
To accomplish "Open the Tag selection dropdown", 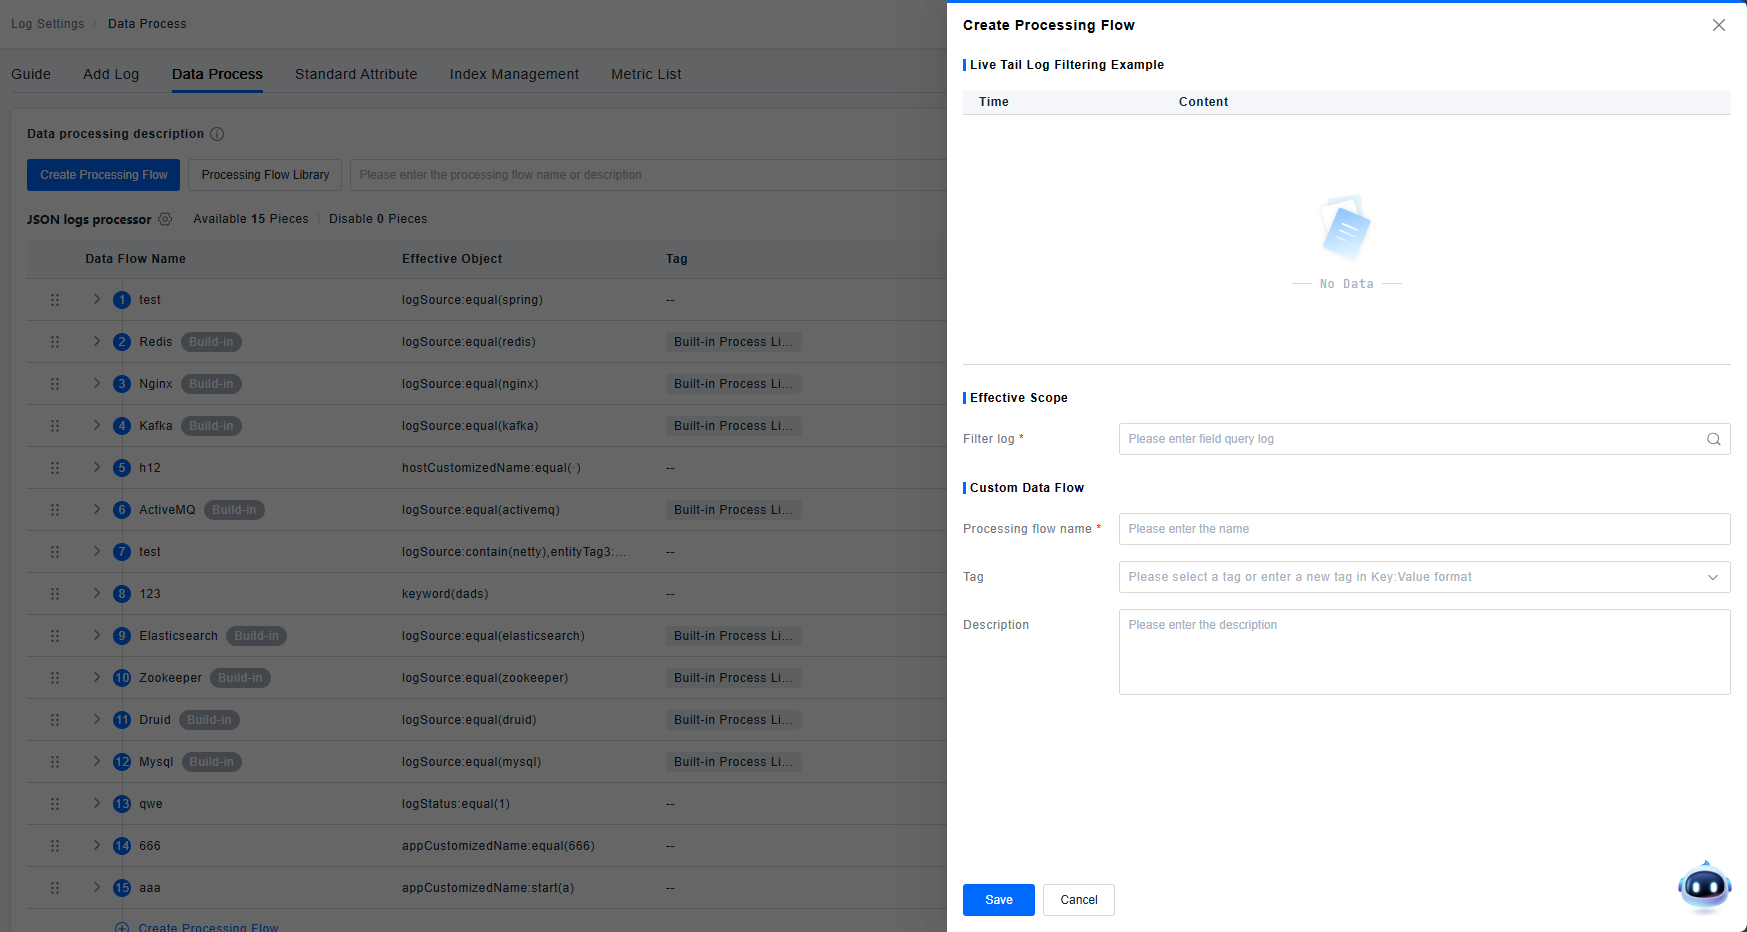I will pyautogui.click(x=1423, y=577).
